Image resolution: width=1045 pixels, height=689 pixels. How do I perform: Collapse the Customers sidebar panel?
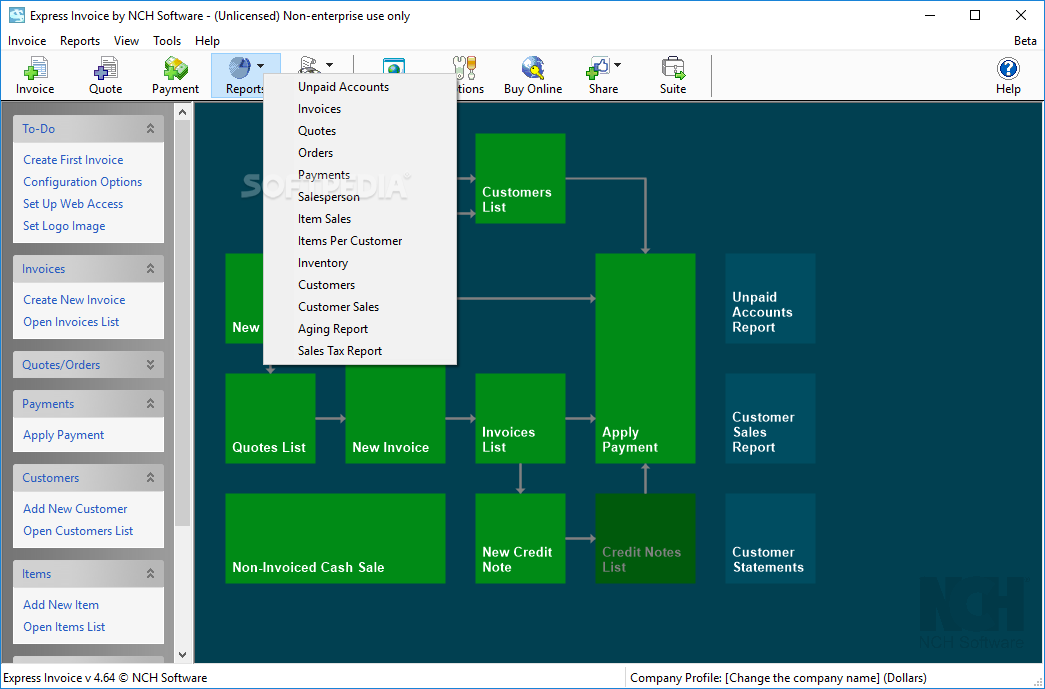151,478
